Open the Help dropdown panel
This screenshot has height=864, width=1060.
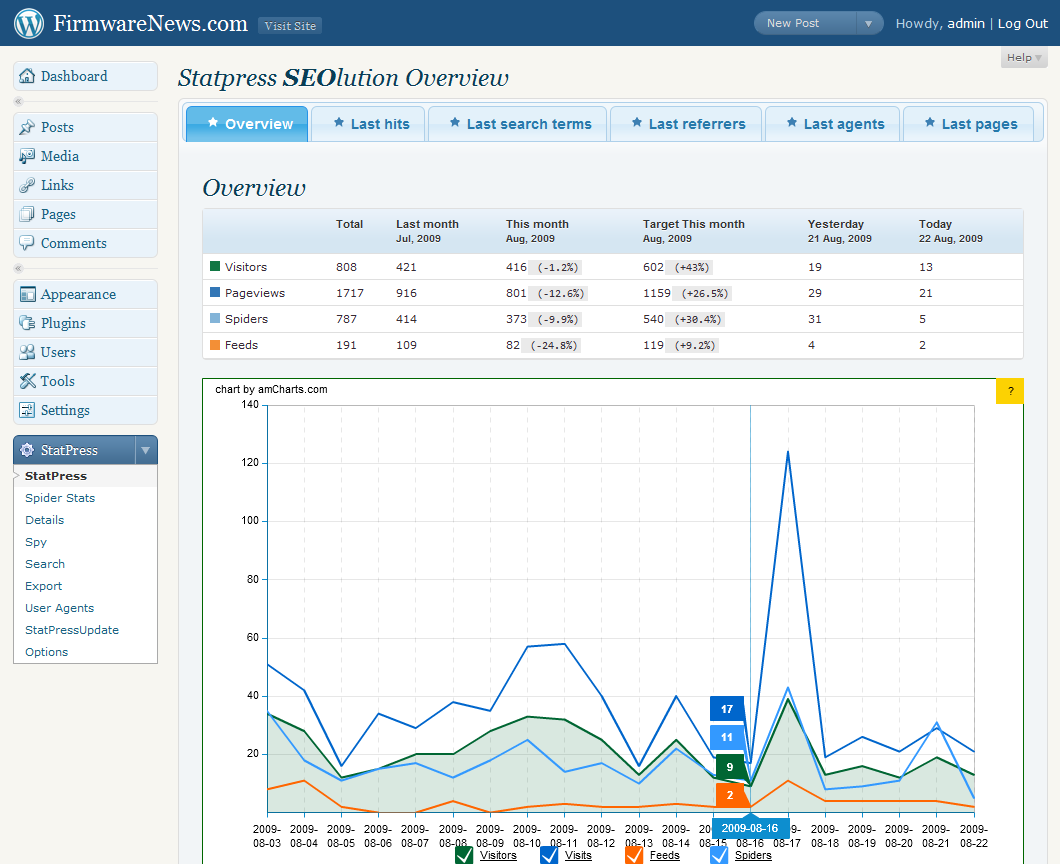[x=1024, y=58]
